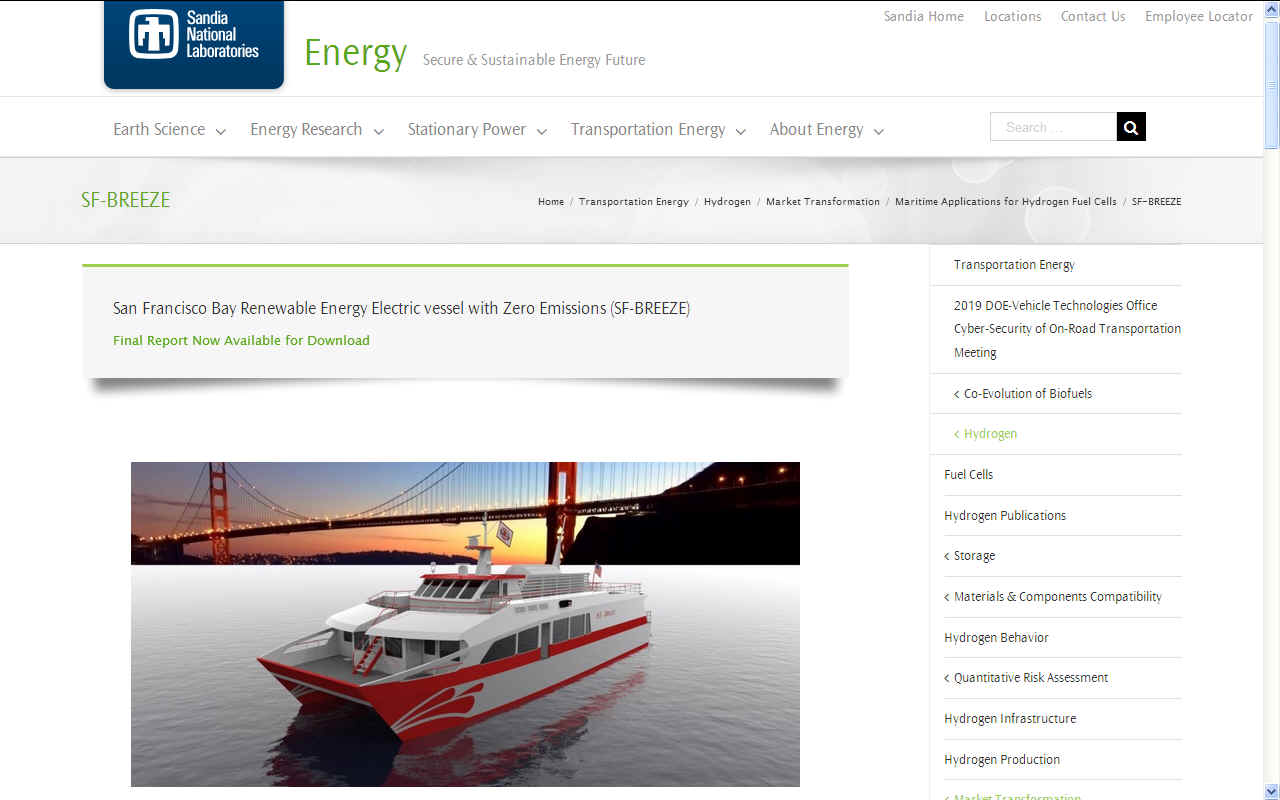Viewport: 1280px width, 800px height.
Task: Click the Sandia National Laboratories logo
Action: tap(194, 45)
